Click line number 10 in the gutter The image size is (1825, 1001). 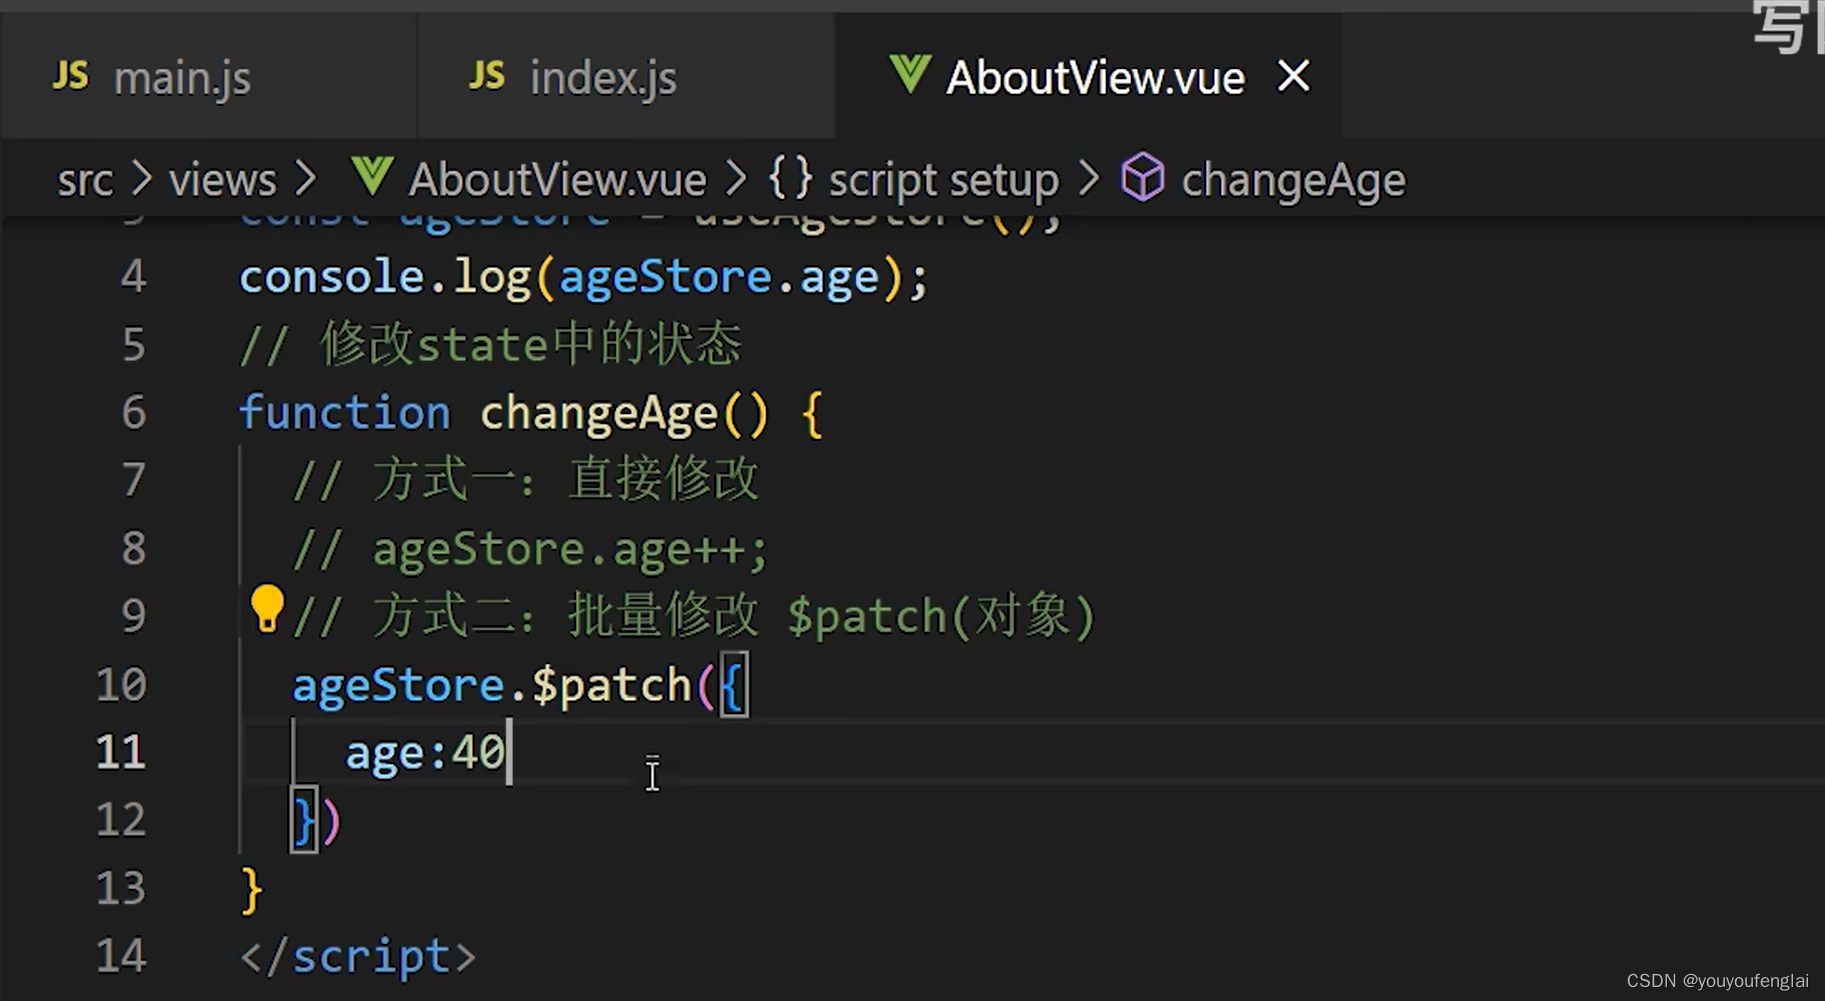click(121, 685)
